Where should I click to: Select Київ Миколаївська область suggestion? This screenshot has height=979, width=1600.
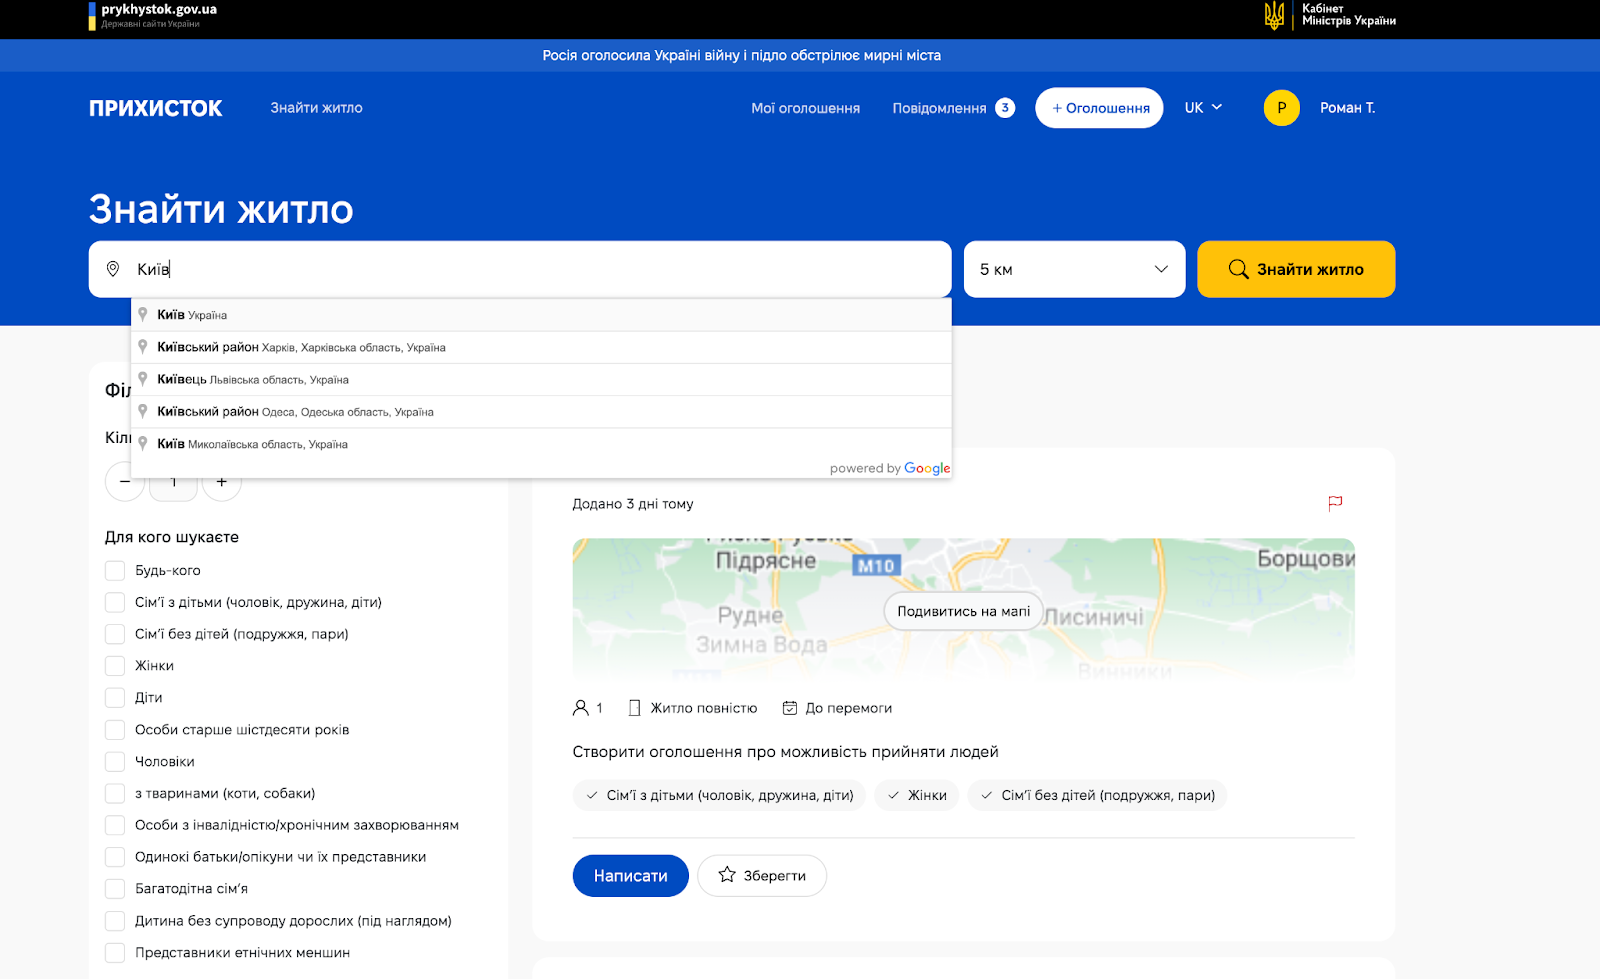coord(541,444)
